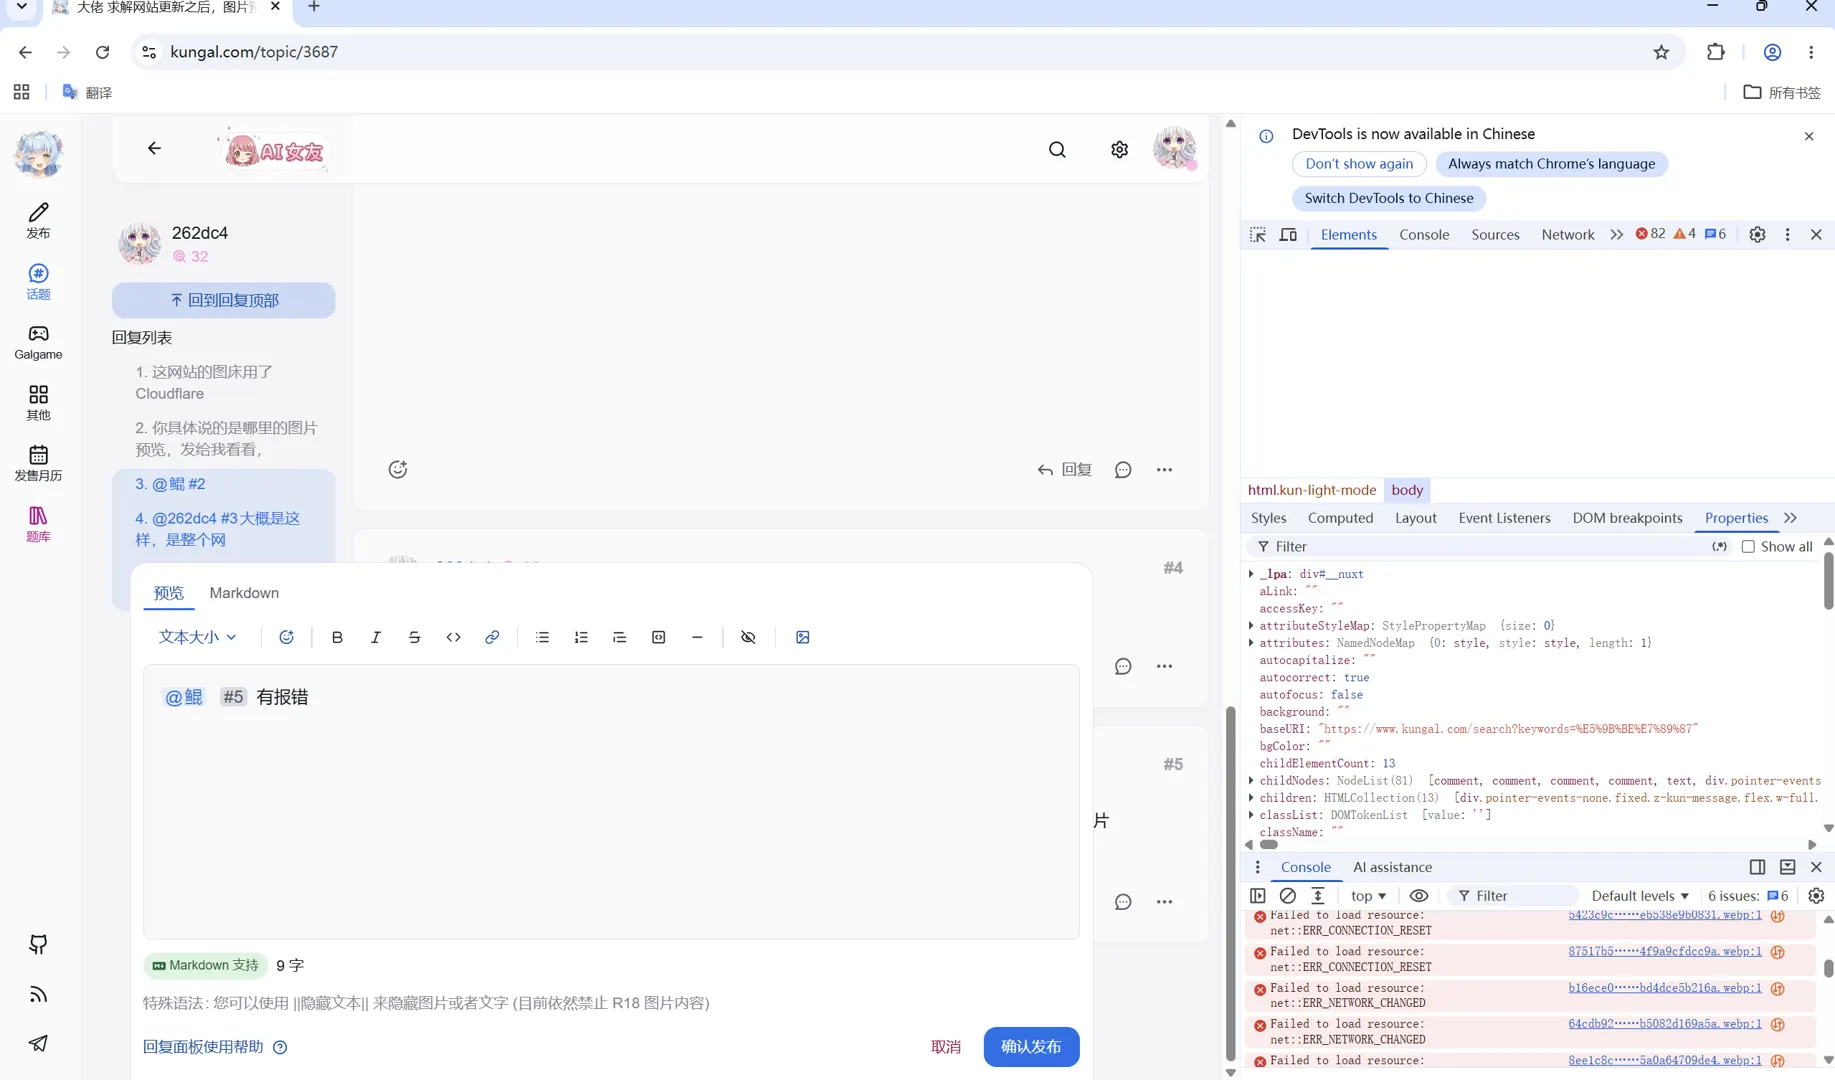Insert a hyperlink from the editor toolbar
The width and height of the screenshot is (1835, 1080).
tap(492, 637)
